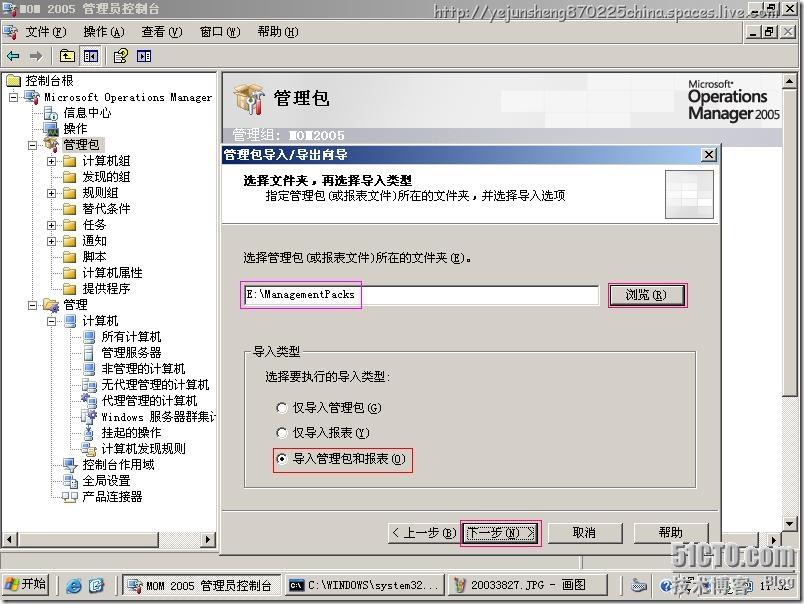Click the 操作 node icon in tree
The height and width of the screenshot is (604, 804).
point(51,129)
